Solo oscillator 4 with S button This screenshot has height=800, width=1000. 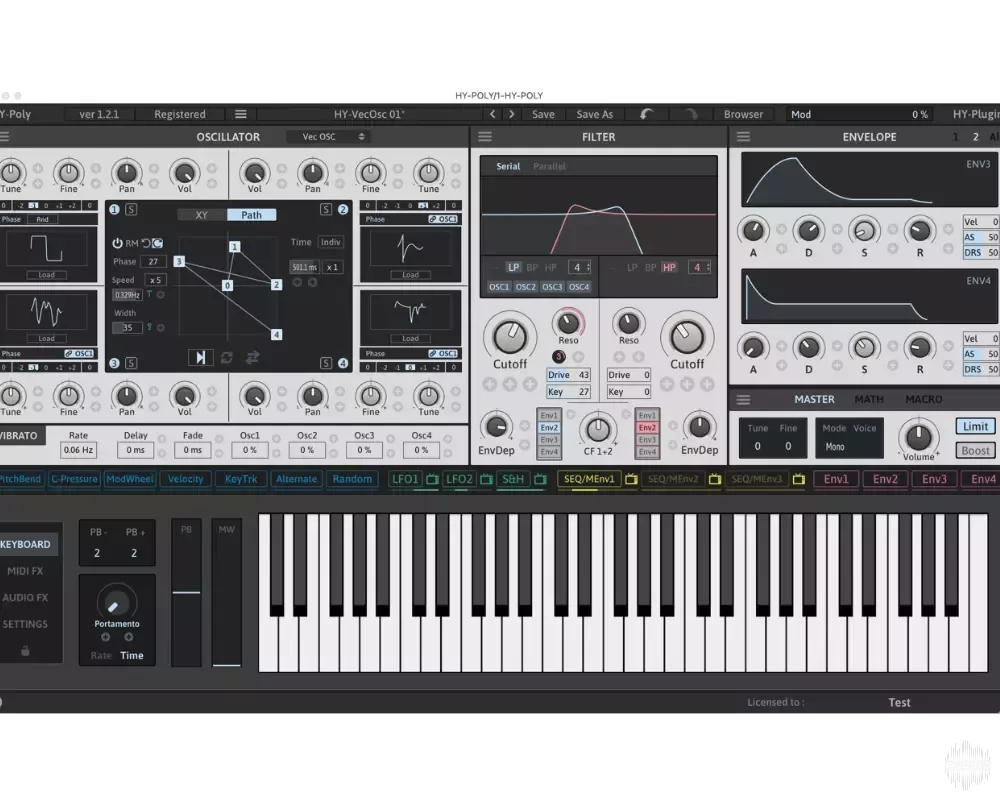326,363
